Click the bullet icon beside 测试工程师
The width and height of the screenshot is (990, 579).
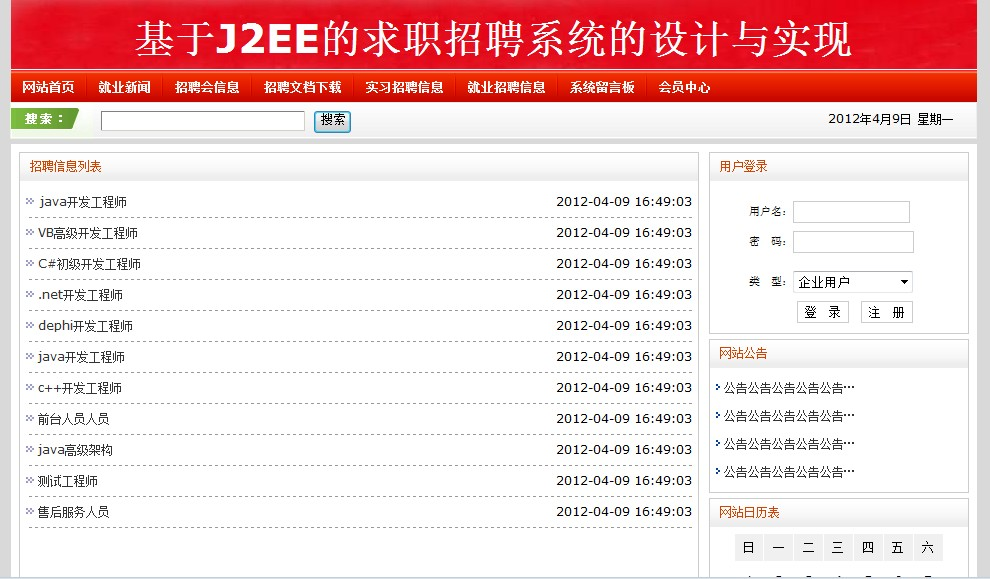tap(30, 481)
